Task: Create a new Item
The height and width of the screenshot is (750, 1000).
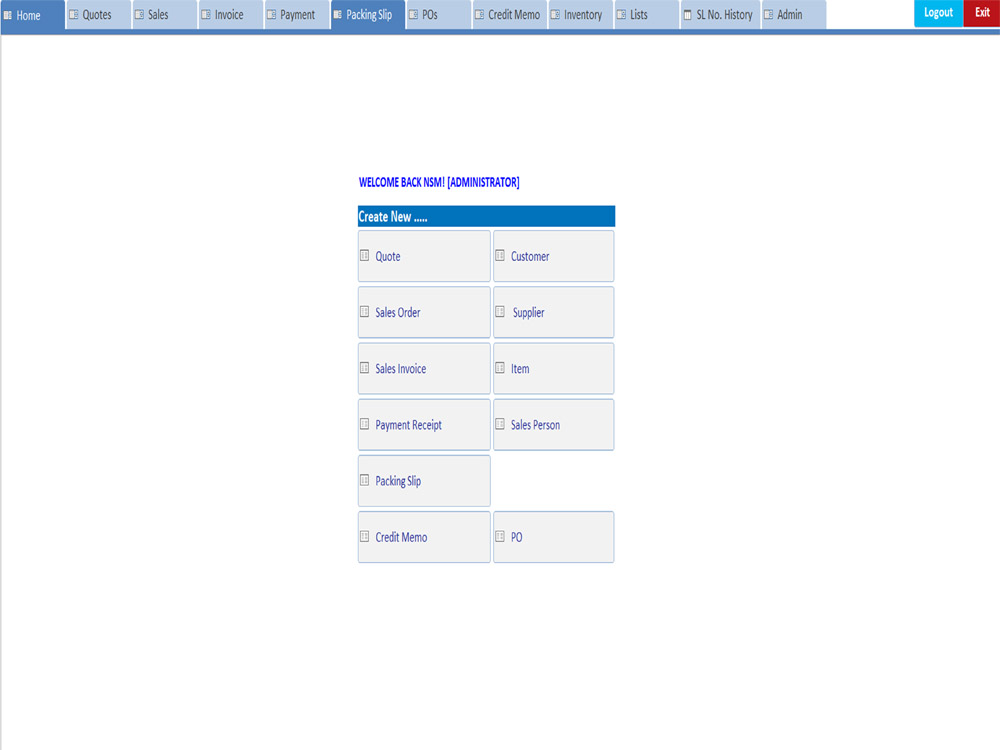Action: point(554,368)
